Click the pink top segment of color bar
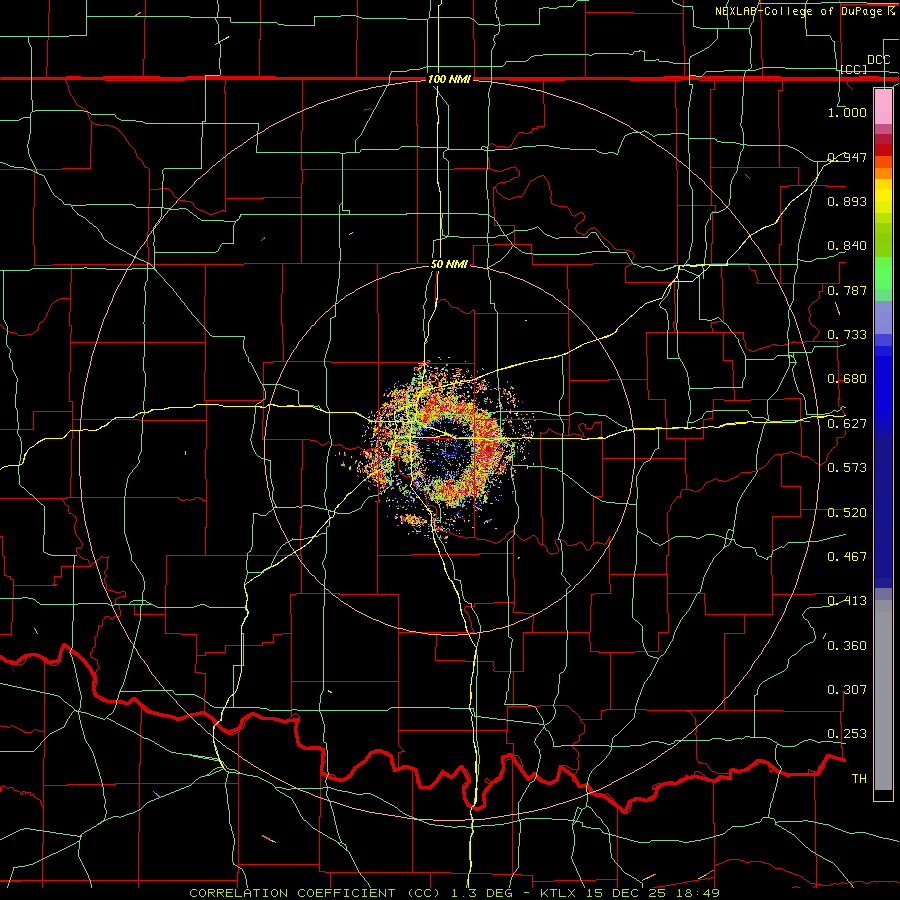Viewport: 900px width, 900px height. [883, 106]
